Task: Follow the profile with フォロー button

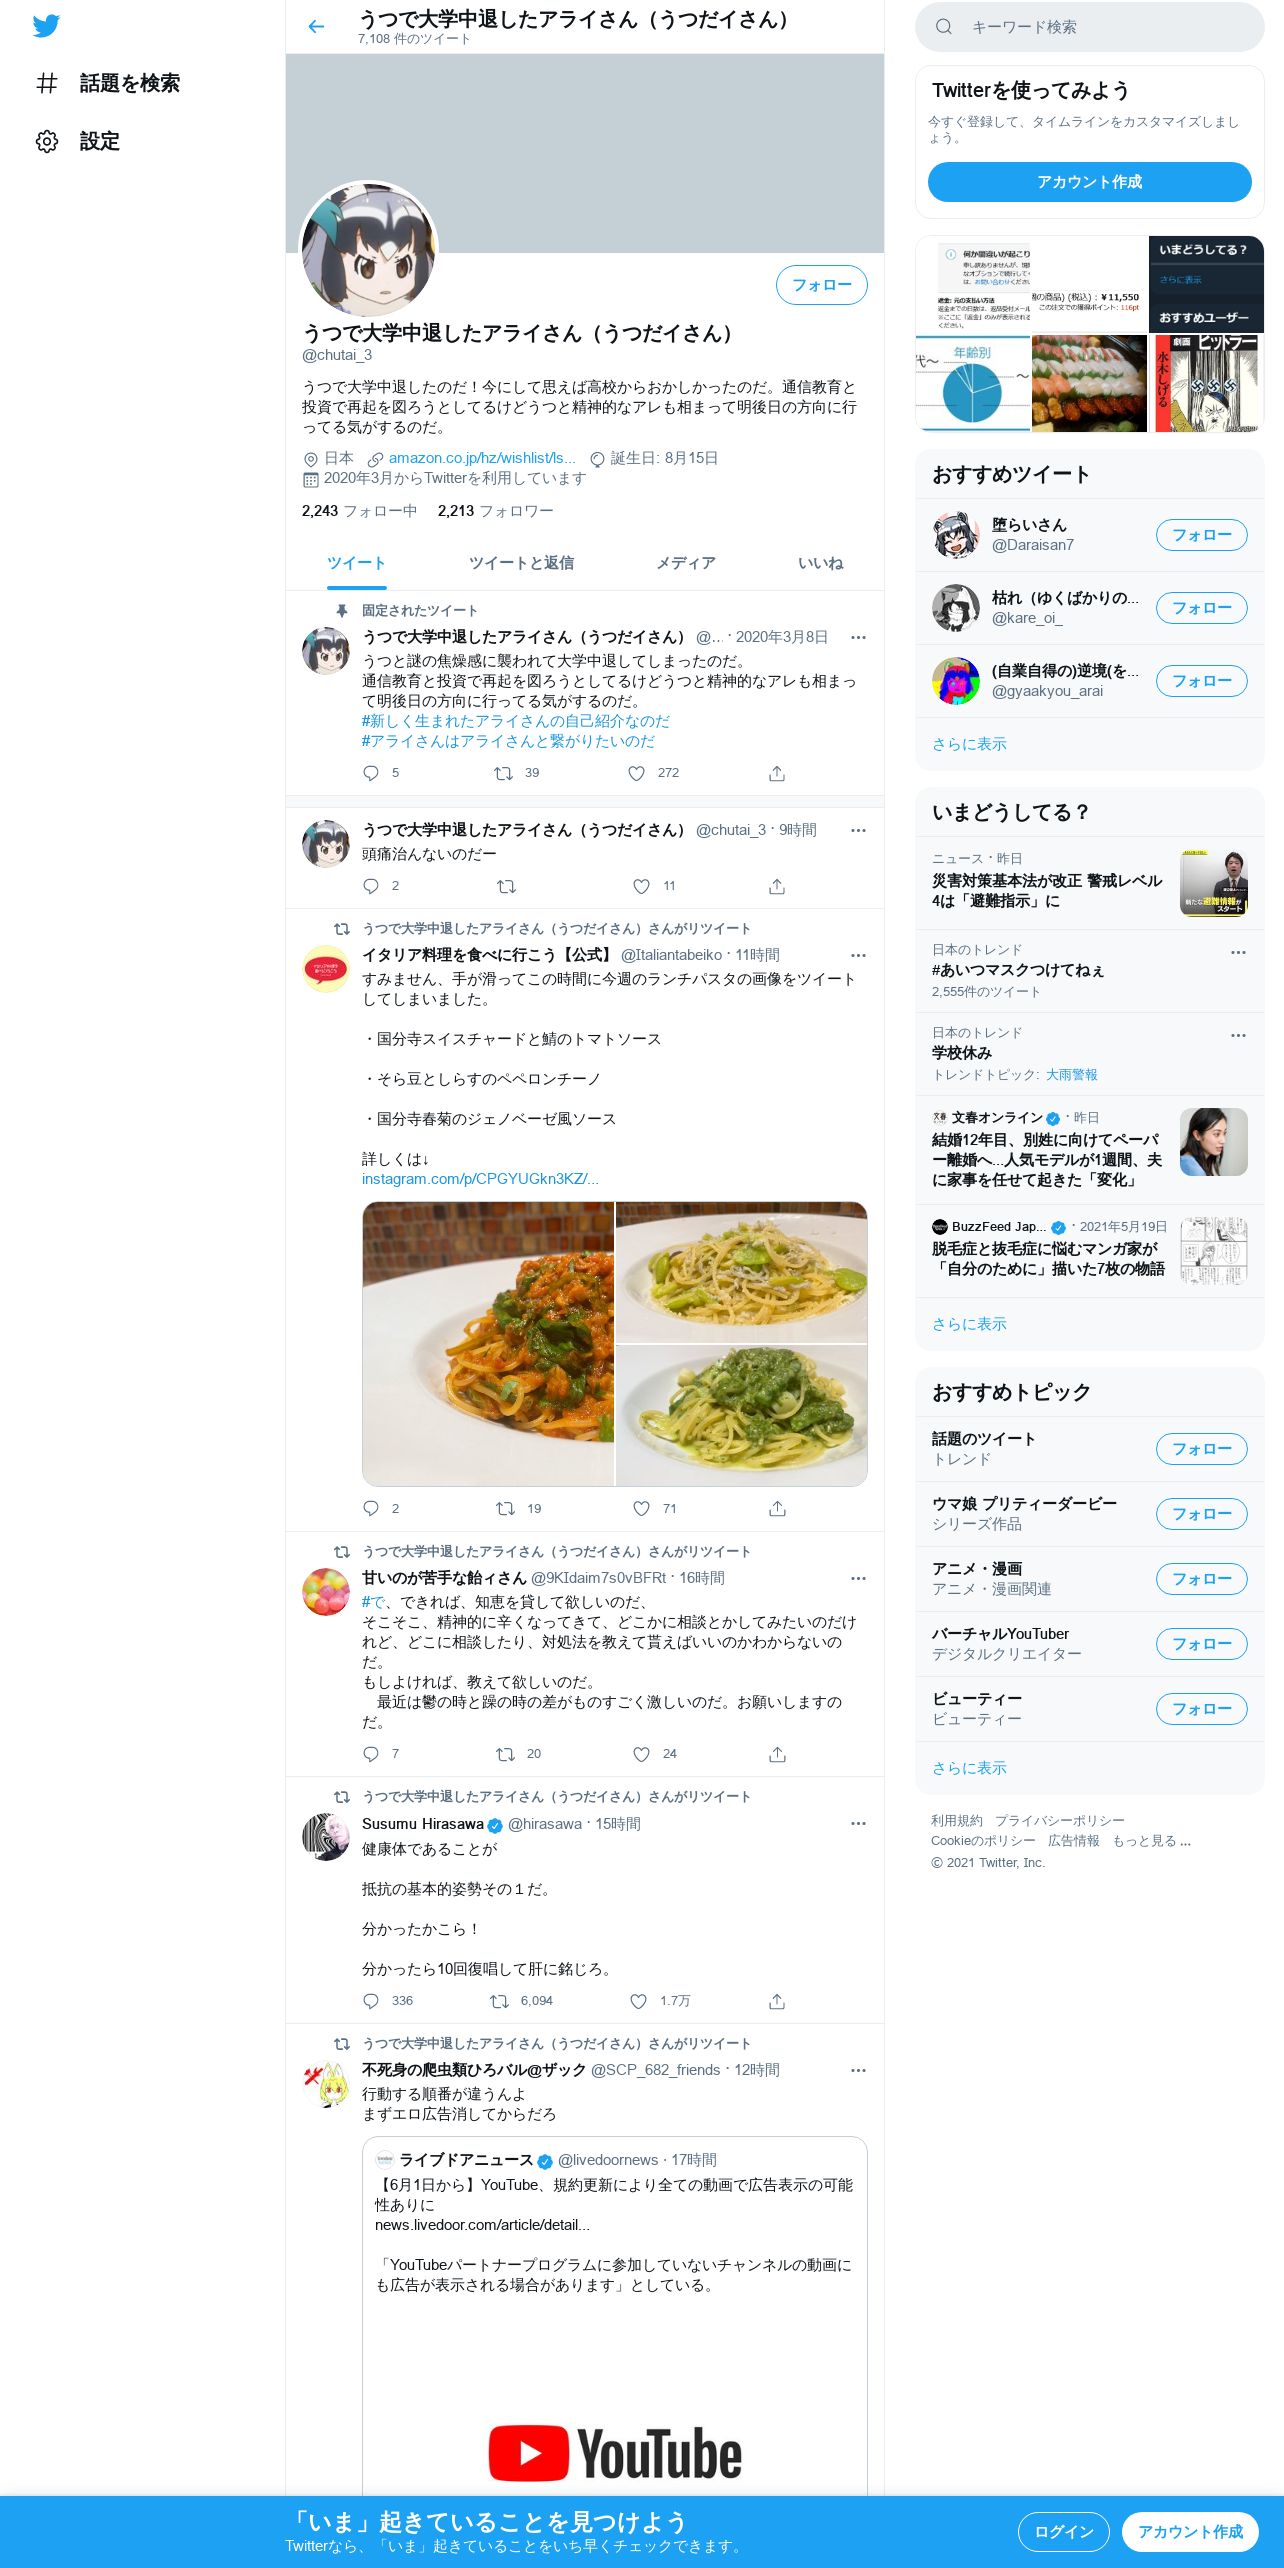Action: pos(821,285)
